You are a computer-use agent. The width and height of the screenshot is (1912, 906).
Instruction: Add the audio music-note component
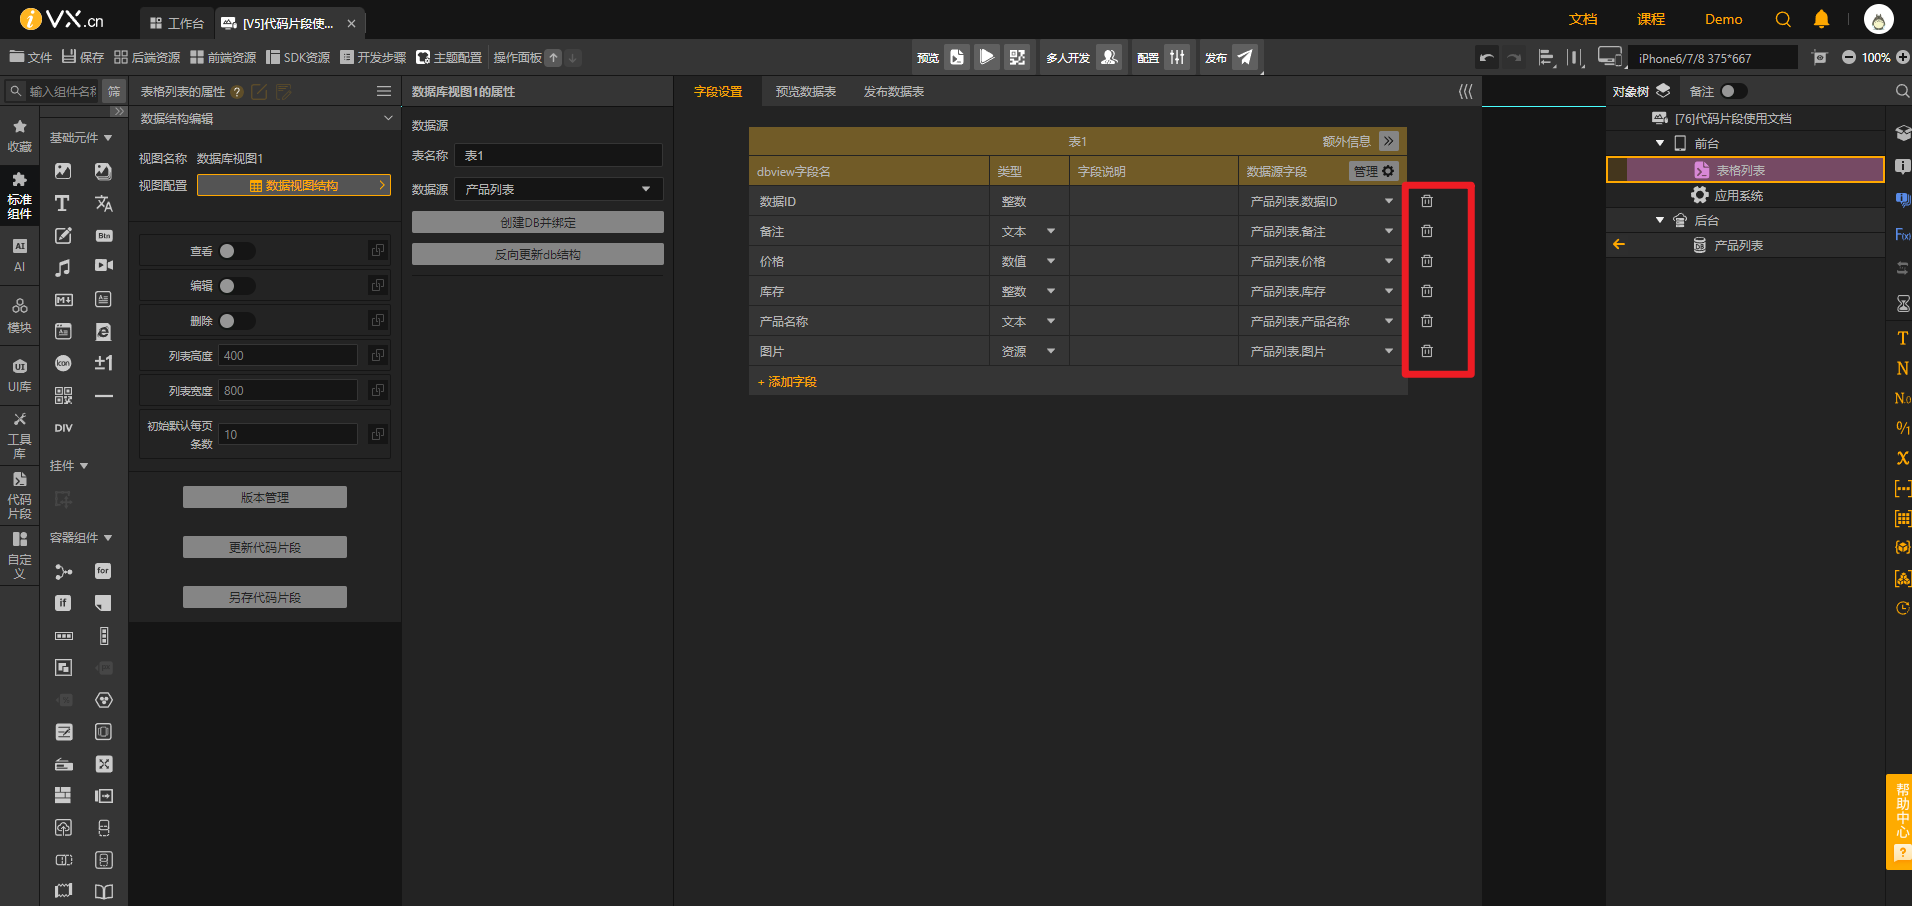[x=63, y=268]
